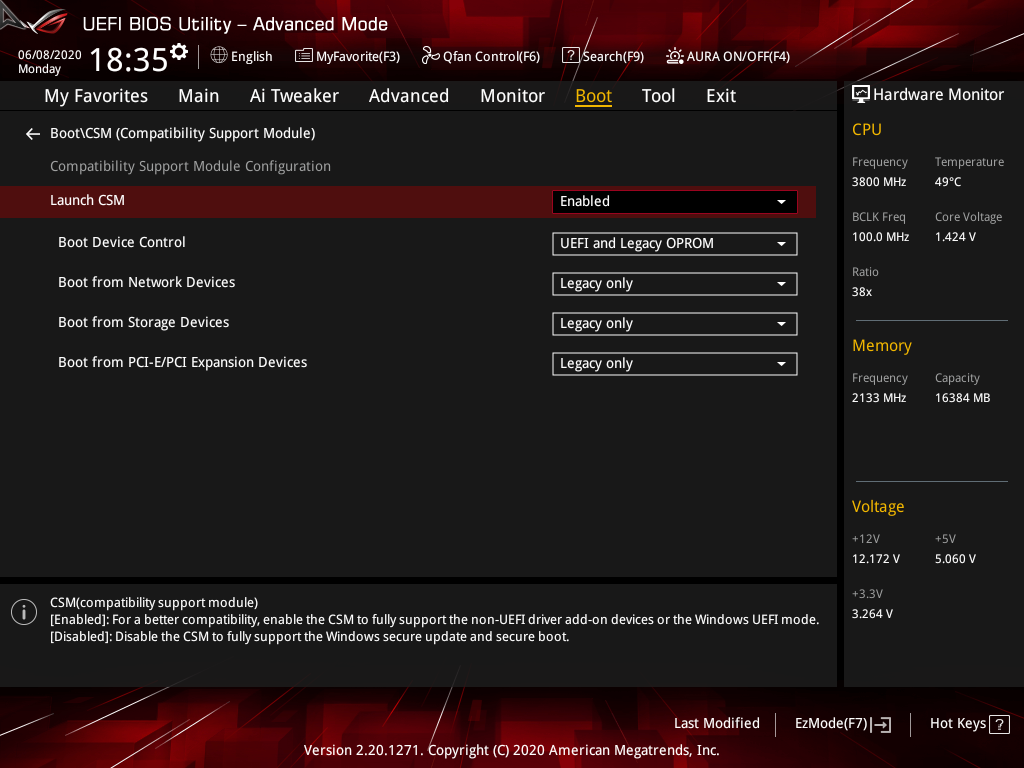Click the Hardware Monitor title
Screen dimensions: 1024x768
pos(938,95)
